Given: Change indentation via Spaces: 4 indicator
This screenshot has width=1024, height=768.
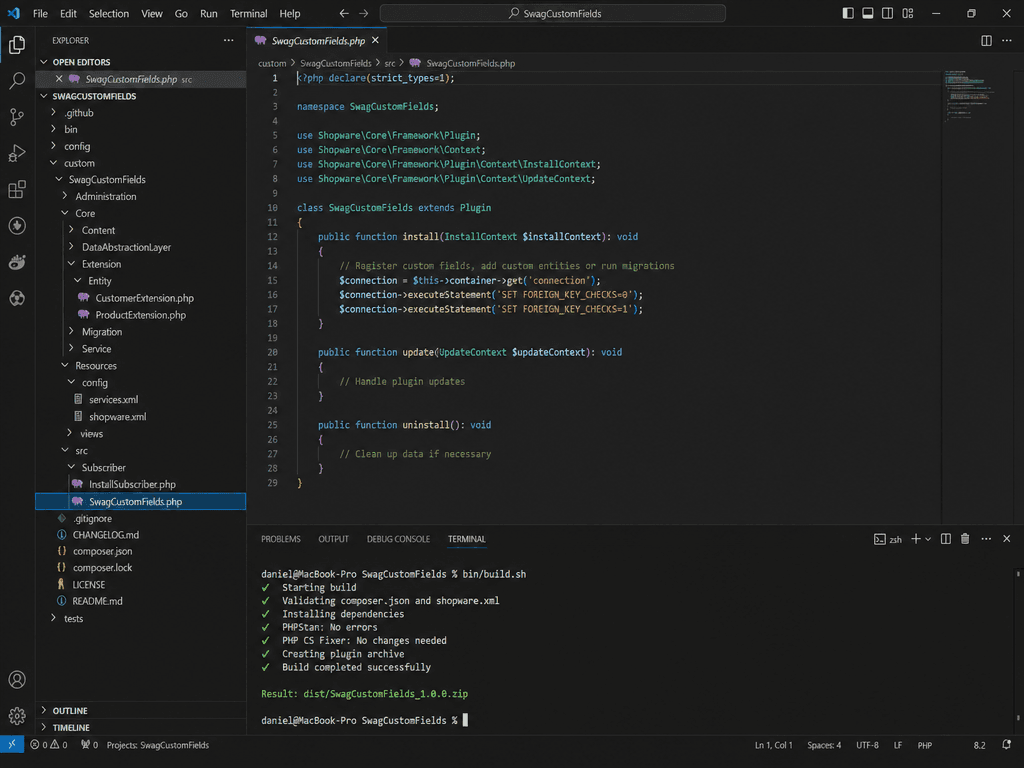Looking at the screenshot, I should click(x=823, y=744).
